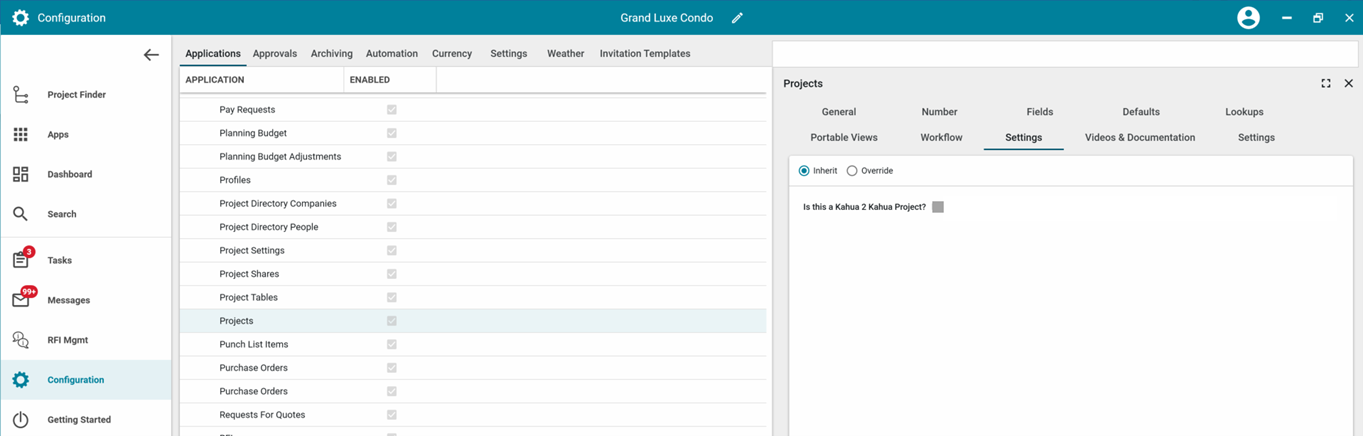Open Tasks with 3 notifications
Screen dimensions: 1363x436
21,260
